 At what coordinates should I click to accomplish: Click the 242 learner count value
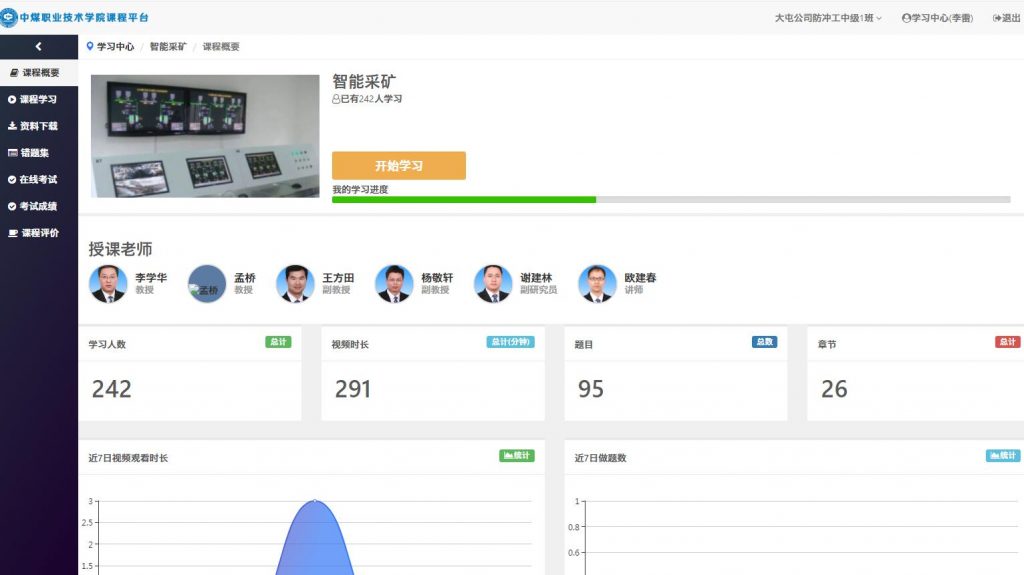[x=112, y=389]
